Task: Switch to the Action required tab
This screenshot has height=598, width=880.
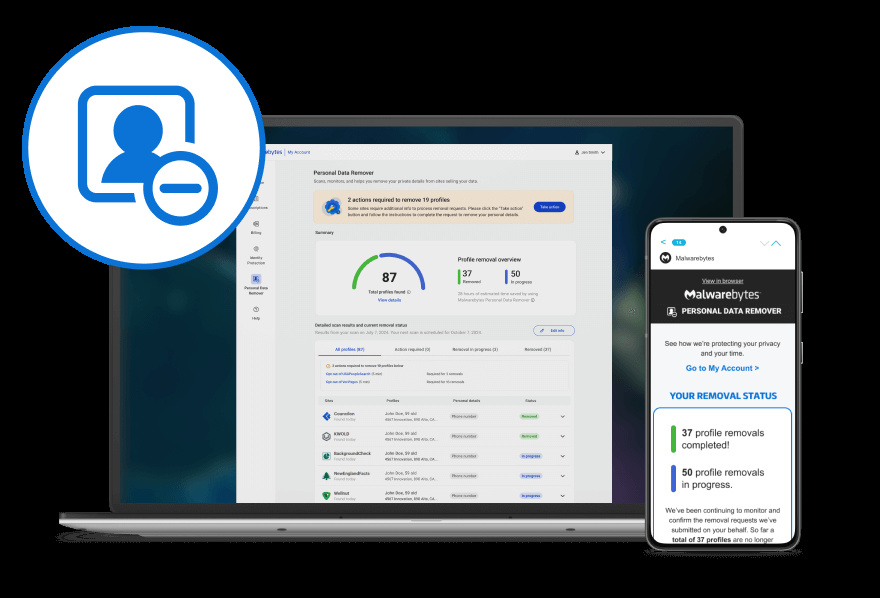Action: [x=412, y=349]
